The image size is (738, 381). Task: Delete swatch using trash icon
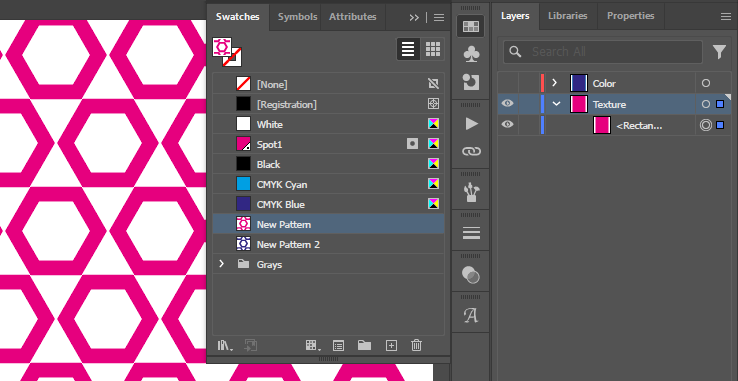416,345
